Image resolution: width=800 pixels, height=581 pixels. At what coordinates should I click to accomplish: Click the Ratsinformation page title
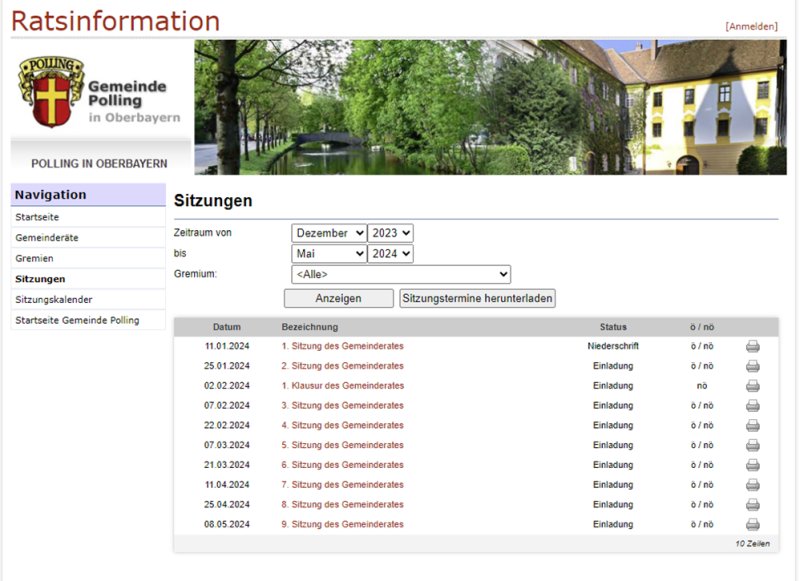click(115, 21)
